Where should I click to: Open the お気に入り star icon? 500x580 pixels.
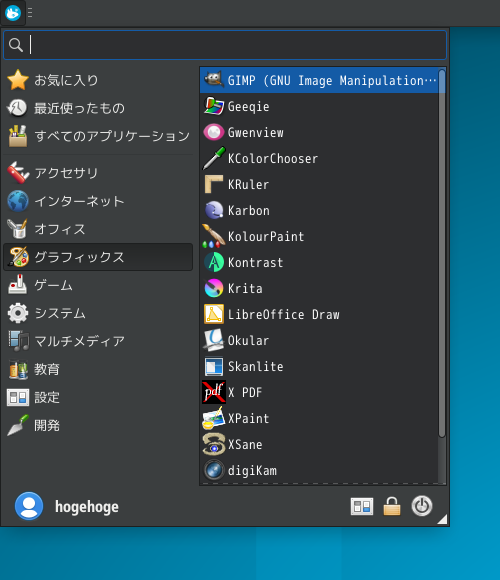point(18,80)
